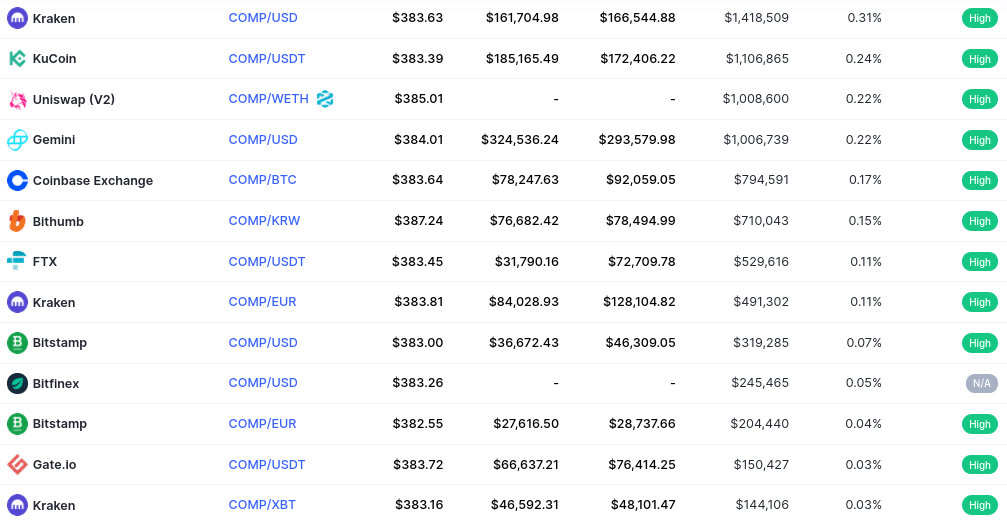Click the Coinbase Exchange logo
Viewport: 1007px width, 525px height.
[17, 181]
